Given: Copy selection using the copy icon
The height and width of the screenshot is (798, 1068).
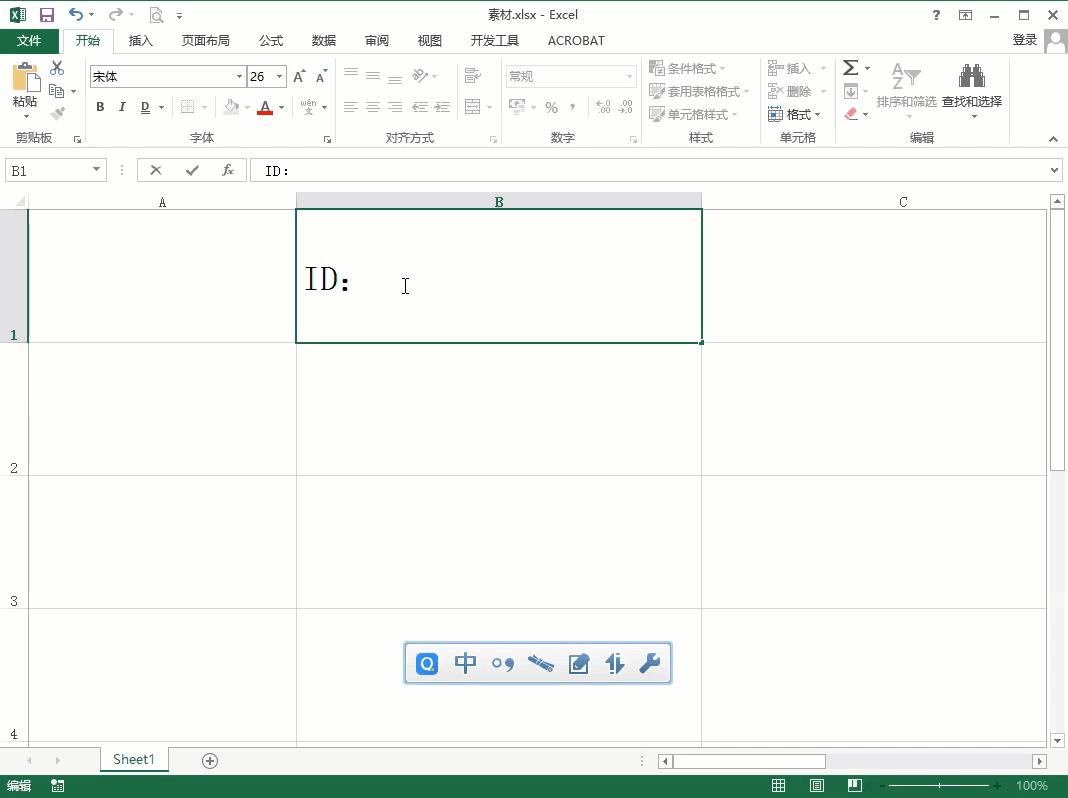Looking at the screenshot, I should [x=57, y=91].
